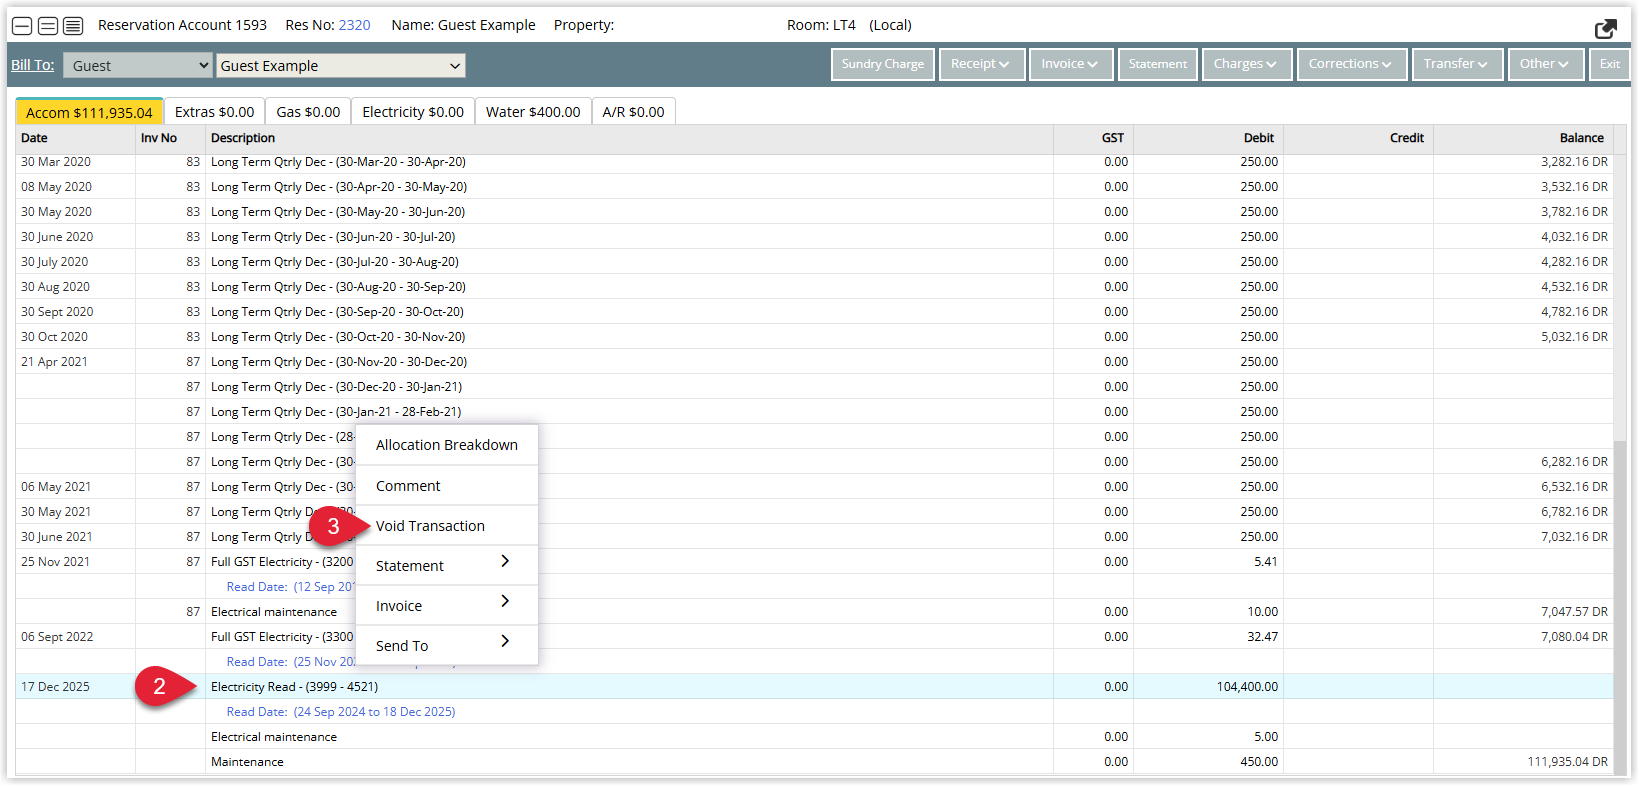Click the multi-line list view icon in header

[73, 26]
